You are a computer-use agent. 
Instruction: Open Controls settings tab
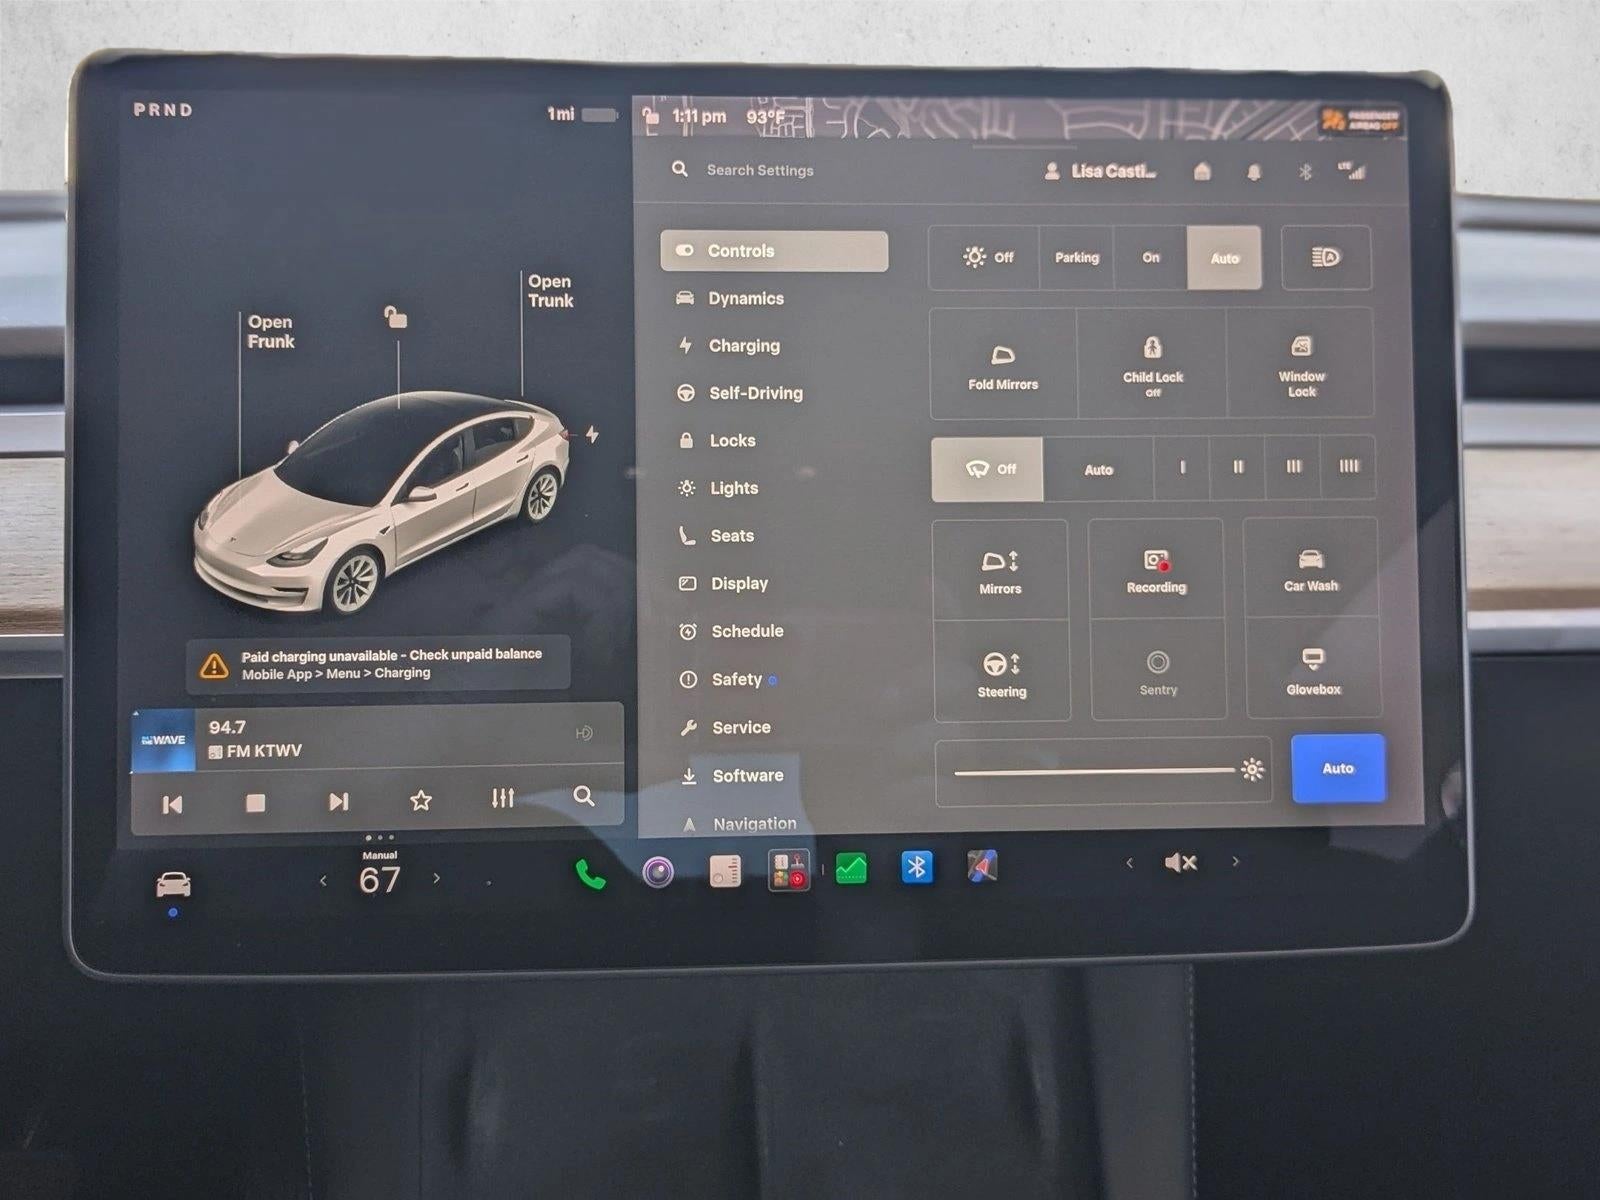click(x=774, y=251)
